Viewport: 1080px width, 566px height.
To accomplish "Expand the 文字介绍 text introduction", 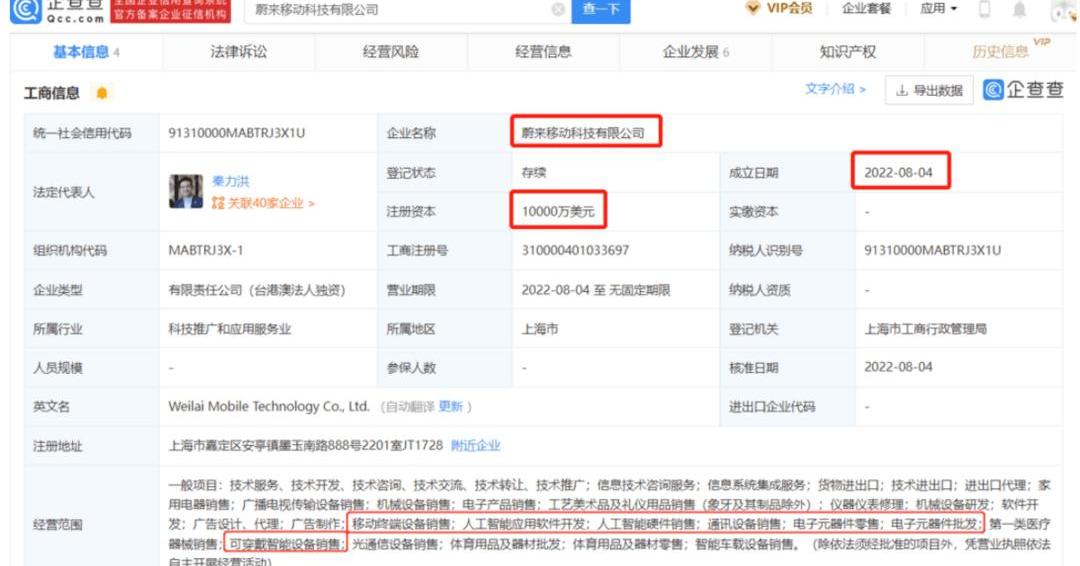I will tap(835, 90).
